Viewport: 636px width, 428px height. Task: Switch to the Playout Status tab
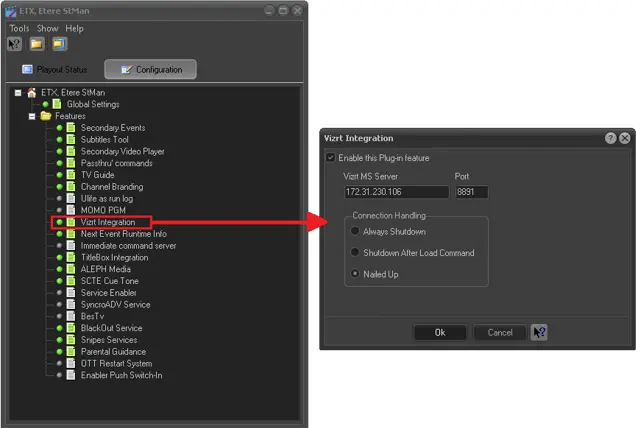pos(56,70)
